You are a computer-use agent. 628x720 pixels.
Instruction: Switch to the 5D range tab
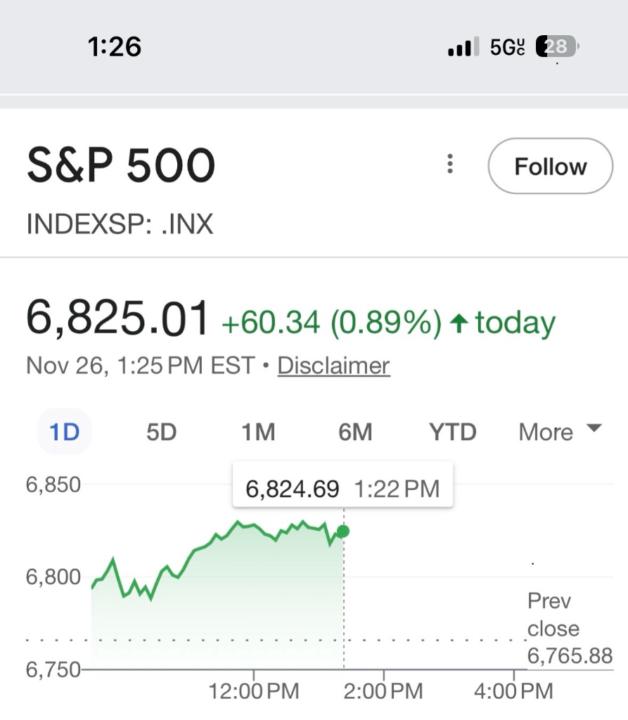coord(161,433)
